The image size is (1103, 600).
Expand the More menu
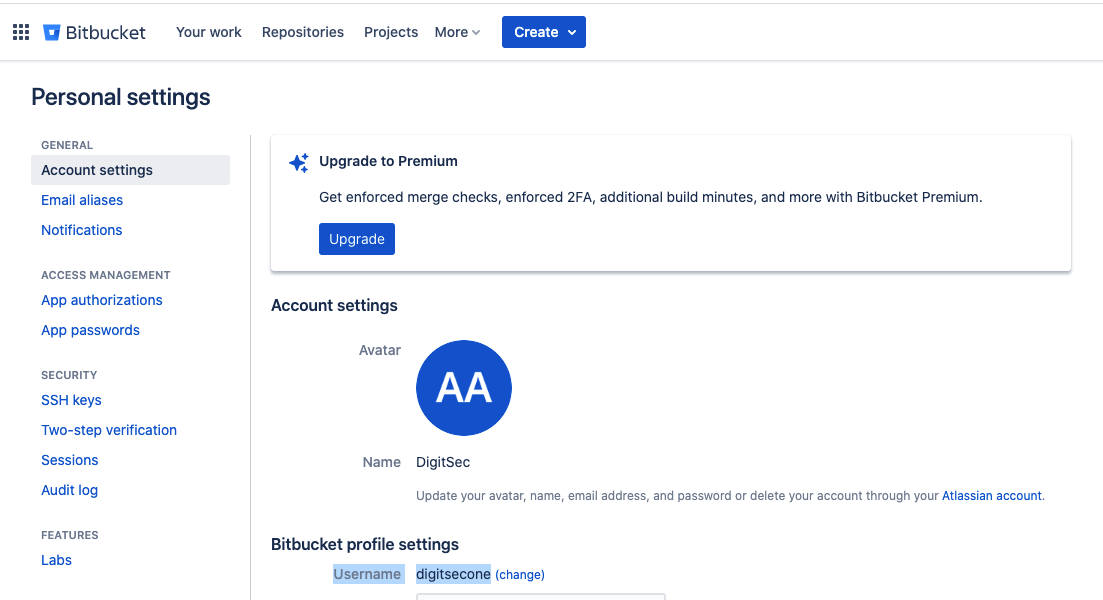click(x=457, y=32)
